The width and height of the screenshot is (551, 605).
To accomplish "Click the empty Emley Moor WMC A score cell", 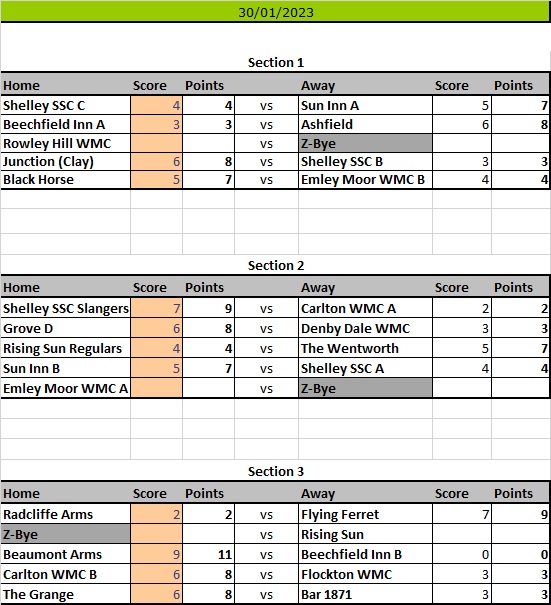I will 156,388.
